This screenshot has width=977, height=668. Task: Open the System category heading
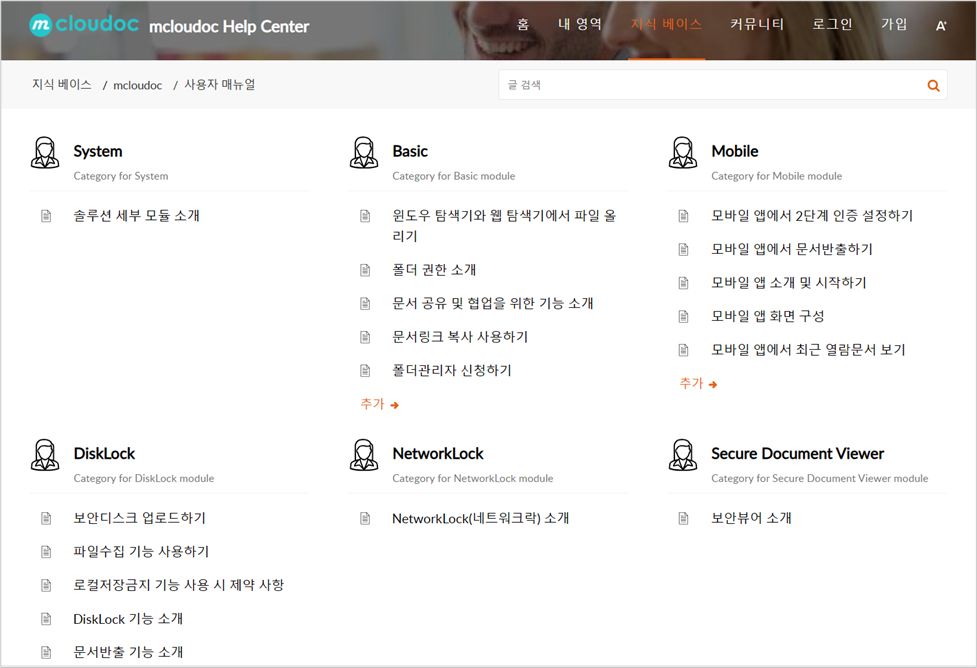98,151
